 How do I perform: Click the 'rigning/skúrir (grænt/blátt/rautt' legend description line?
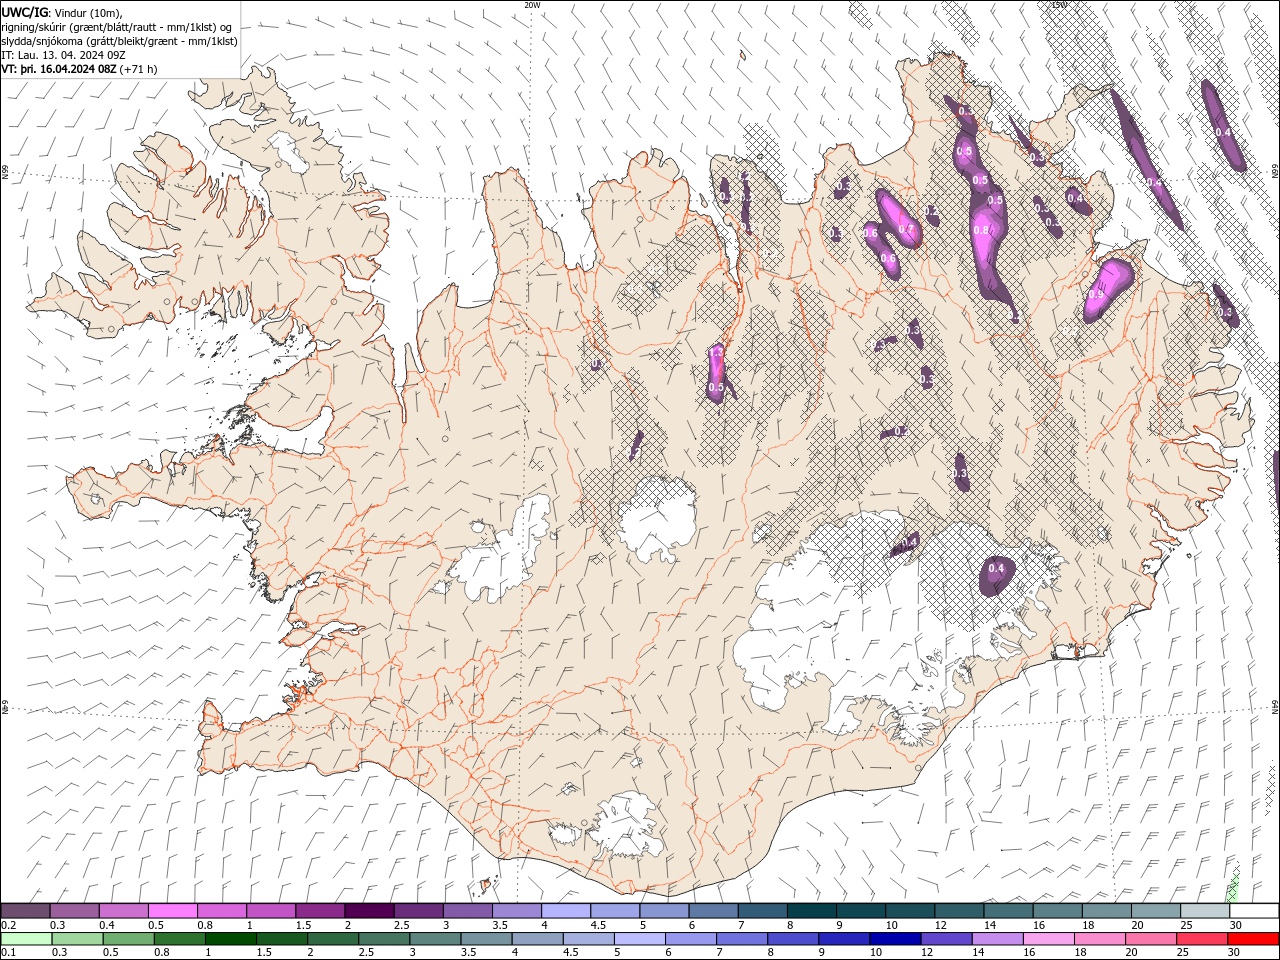tap(117, 26)
